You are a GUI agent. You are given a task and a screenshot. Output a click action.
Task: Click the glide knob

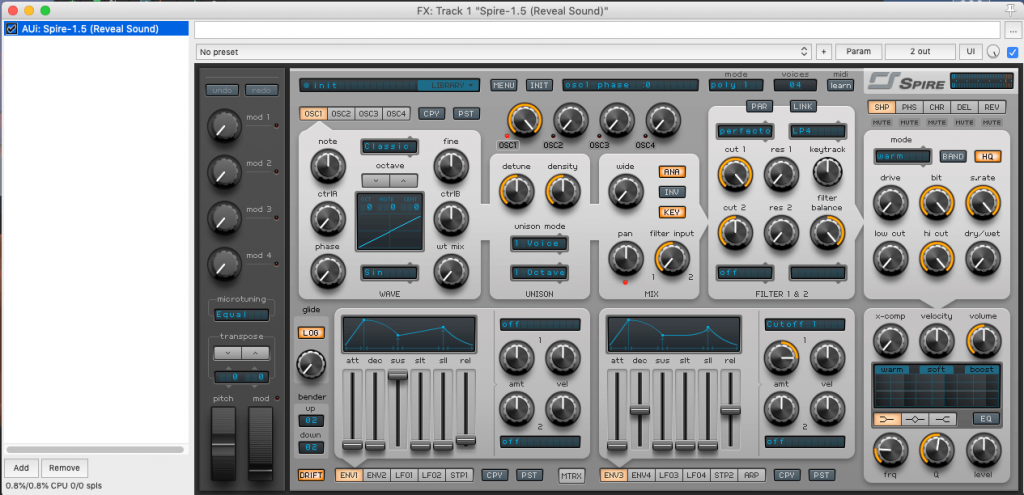click(x=311, y=364)
